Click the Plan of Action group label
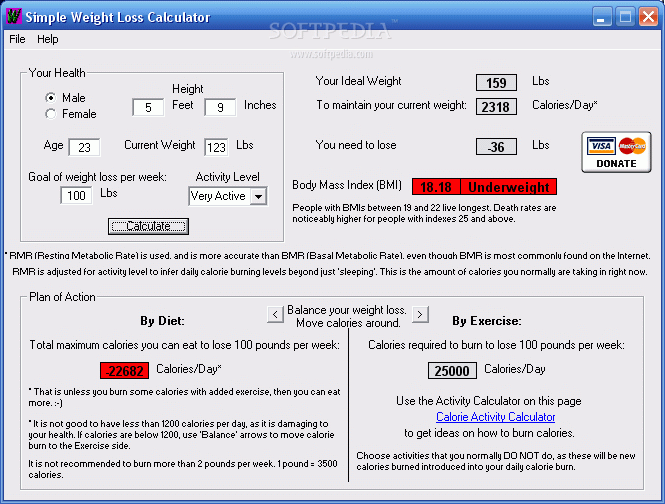 [62, 297]
